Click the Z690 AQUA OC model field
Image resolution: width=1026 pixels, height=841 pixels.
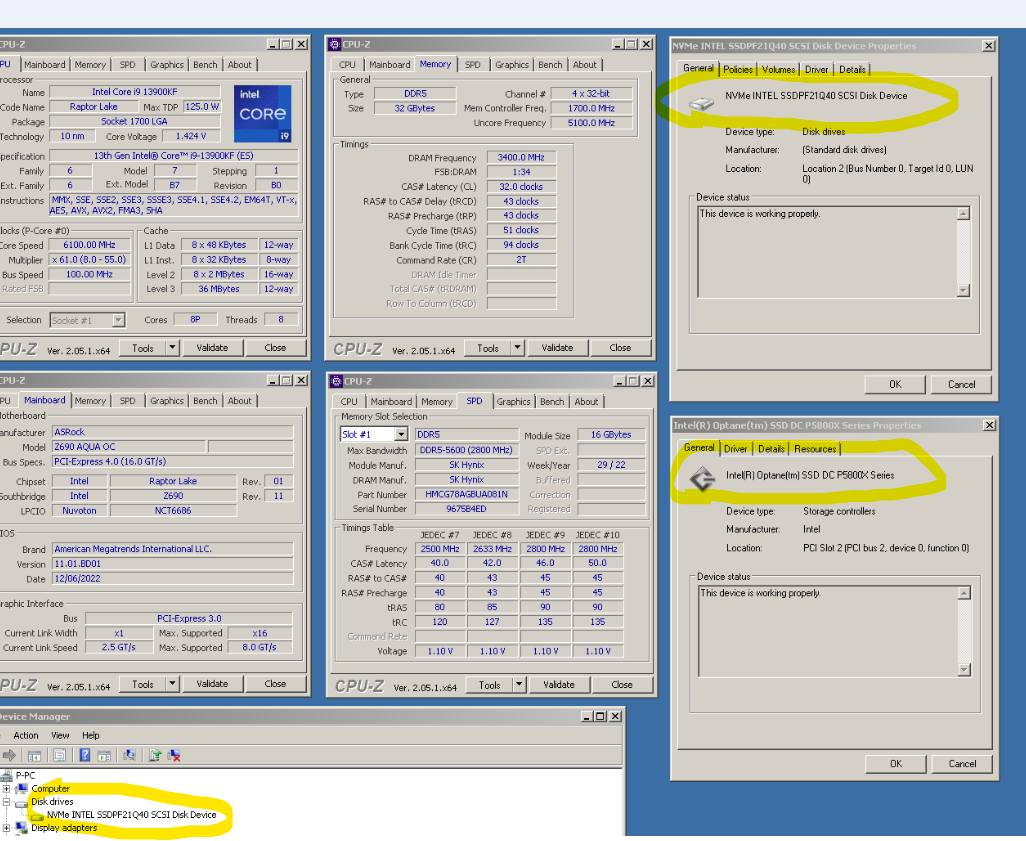pyautogui.click(x=130, y=447)
